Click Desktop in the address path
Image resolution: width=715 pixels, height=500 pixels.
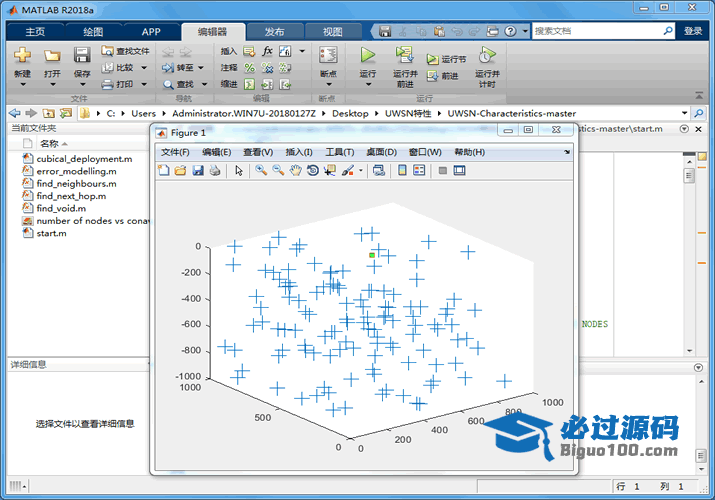[x=350, y=113]
